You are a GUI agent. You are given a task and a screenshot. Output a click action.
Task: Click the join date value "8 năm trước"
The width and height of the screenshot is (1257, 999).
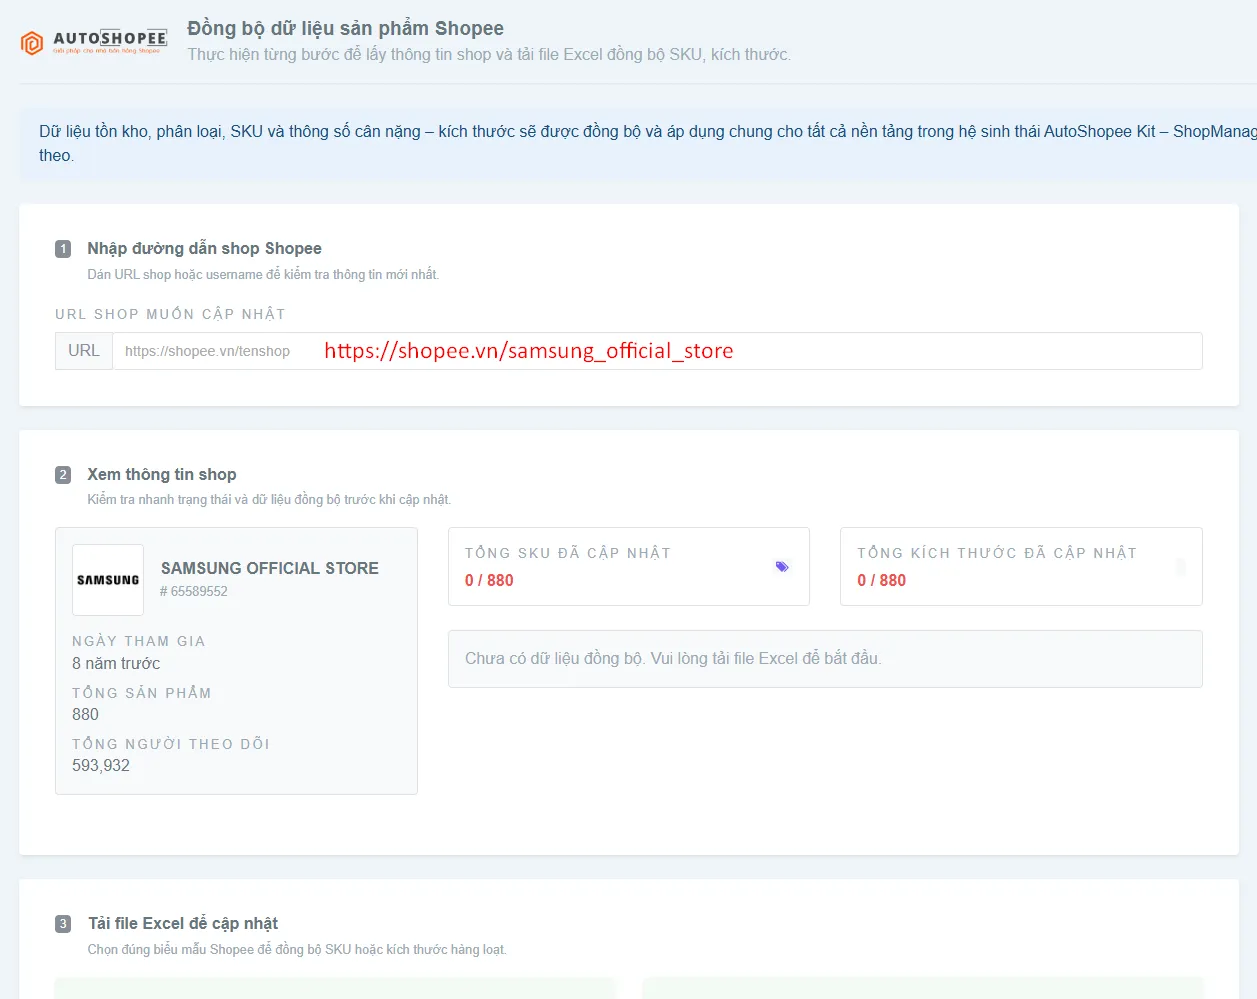116,663
